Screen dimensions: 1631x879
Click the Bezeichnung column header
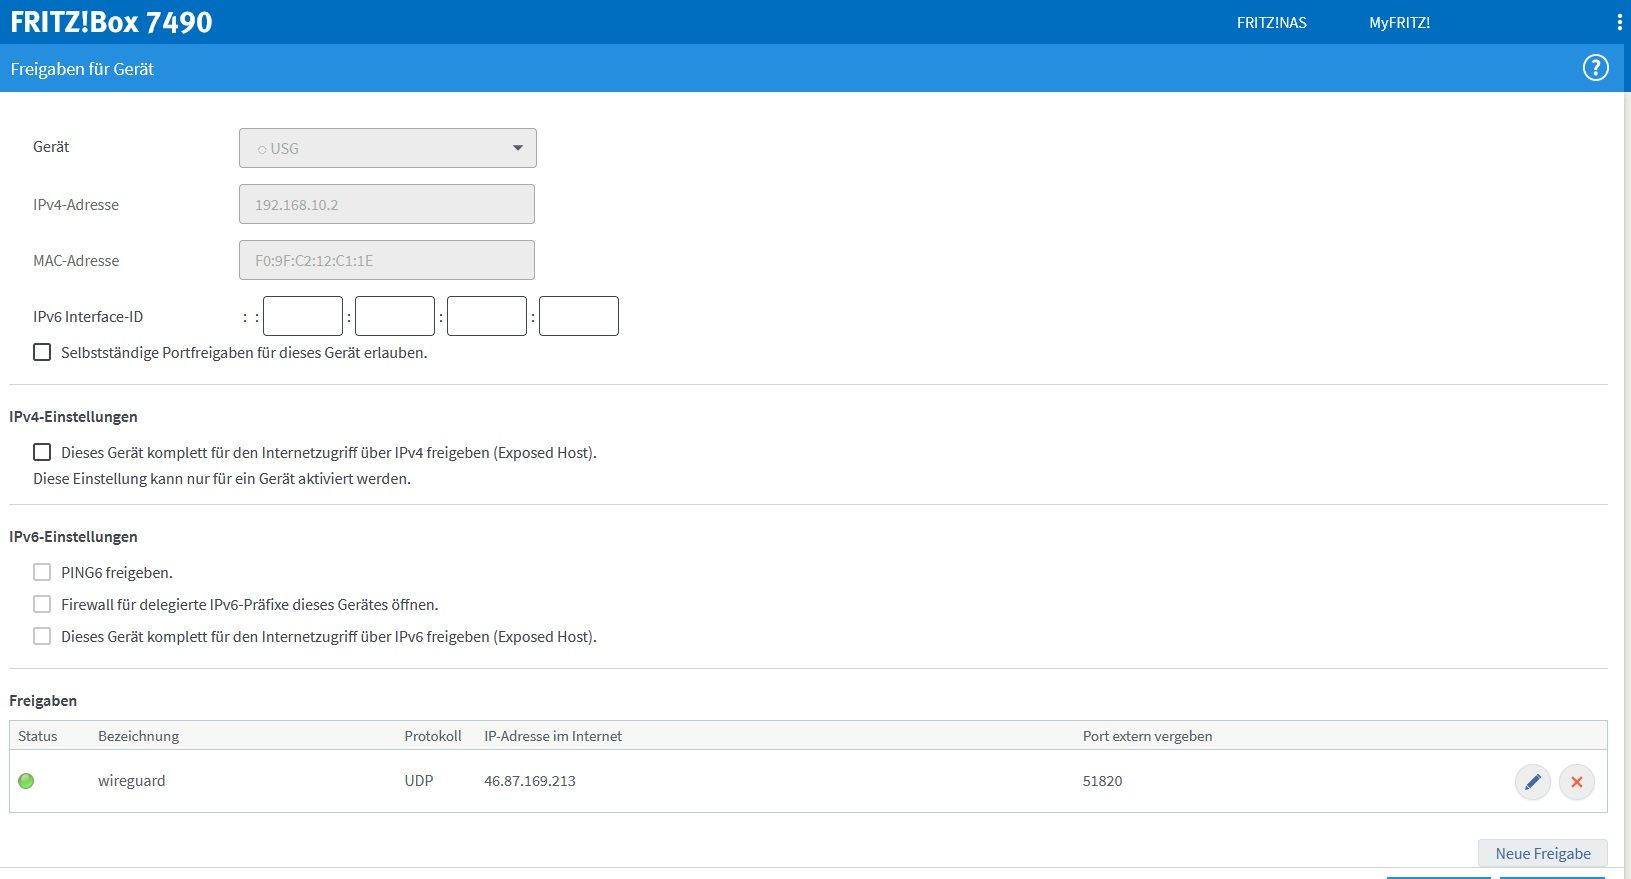click(138, 736)
